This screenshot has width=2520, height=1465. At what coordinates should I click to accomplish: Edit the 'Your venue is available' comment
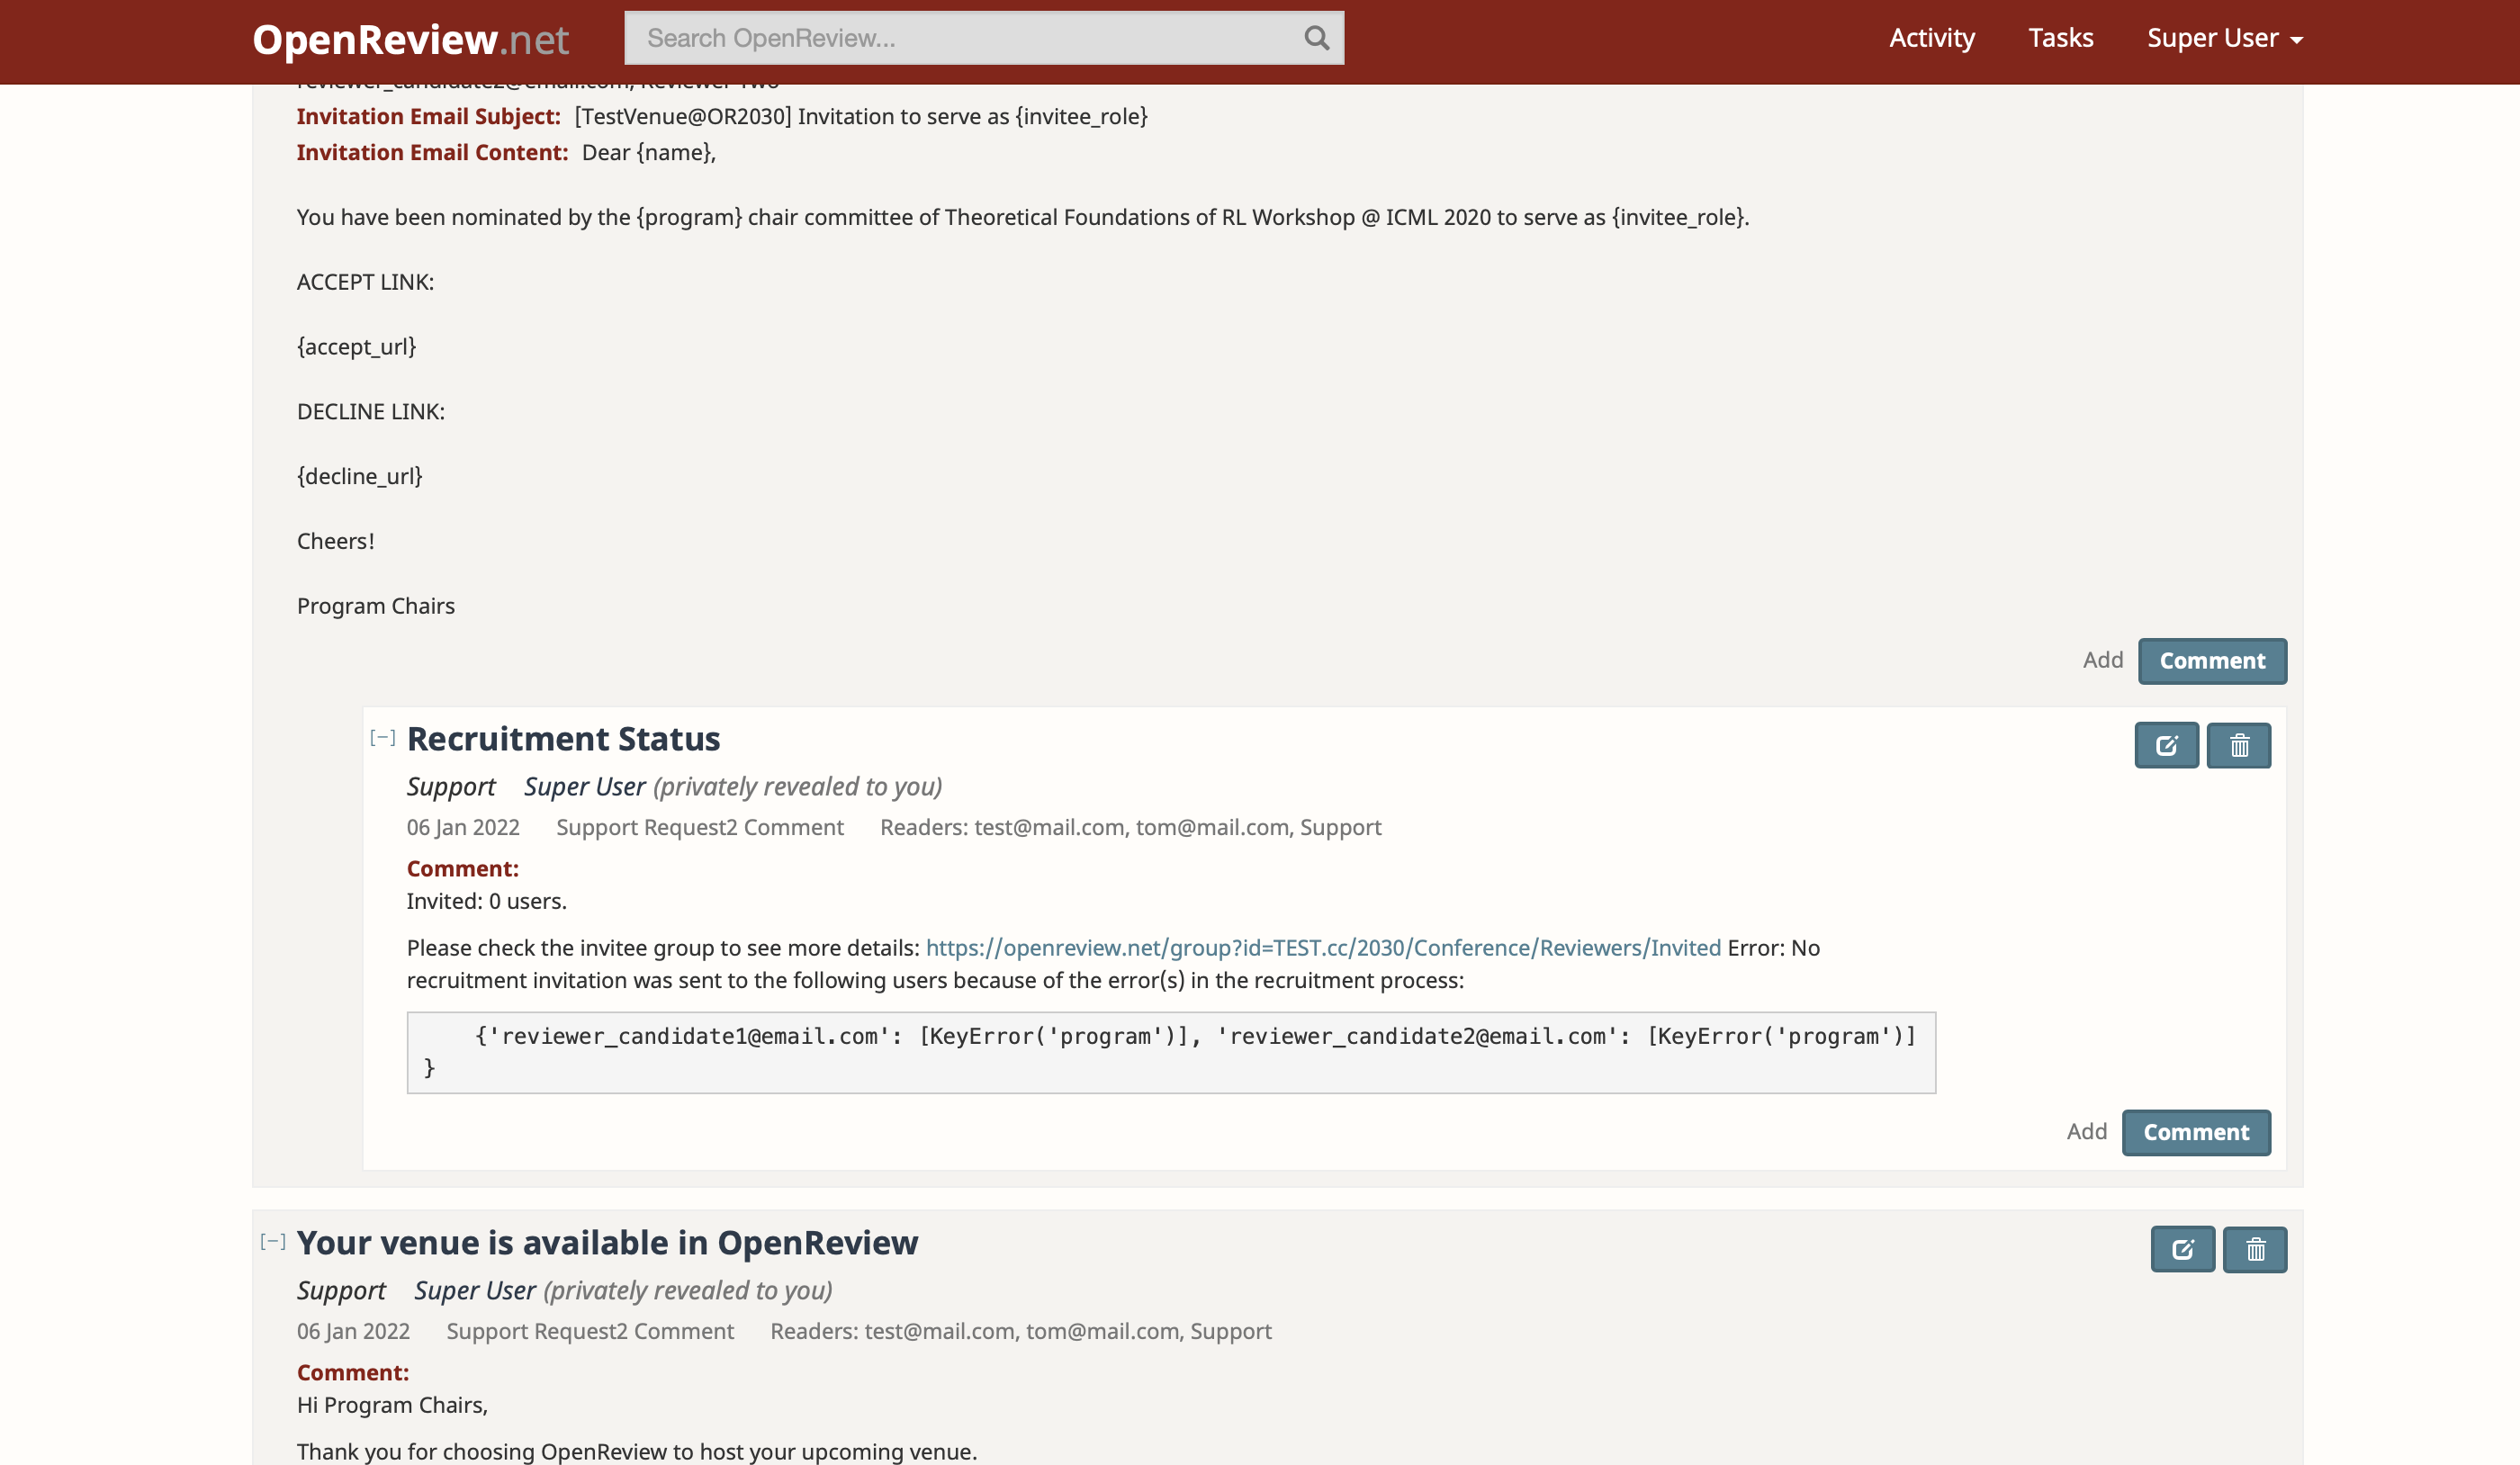point(2182,1249)
